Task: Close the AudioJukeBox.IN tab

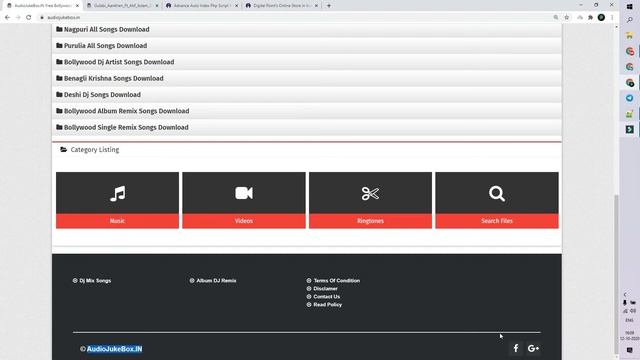Action: (x=77, y=6)
